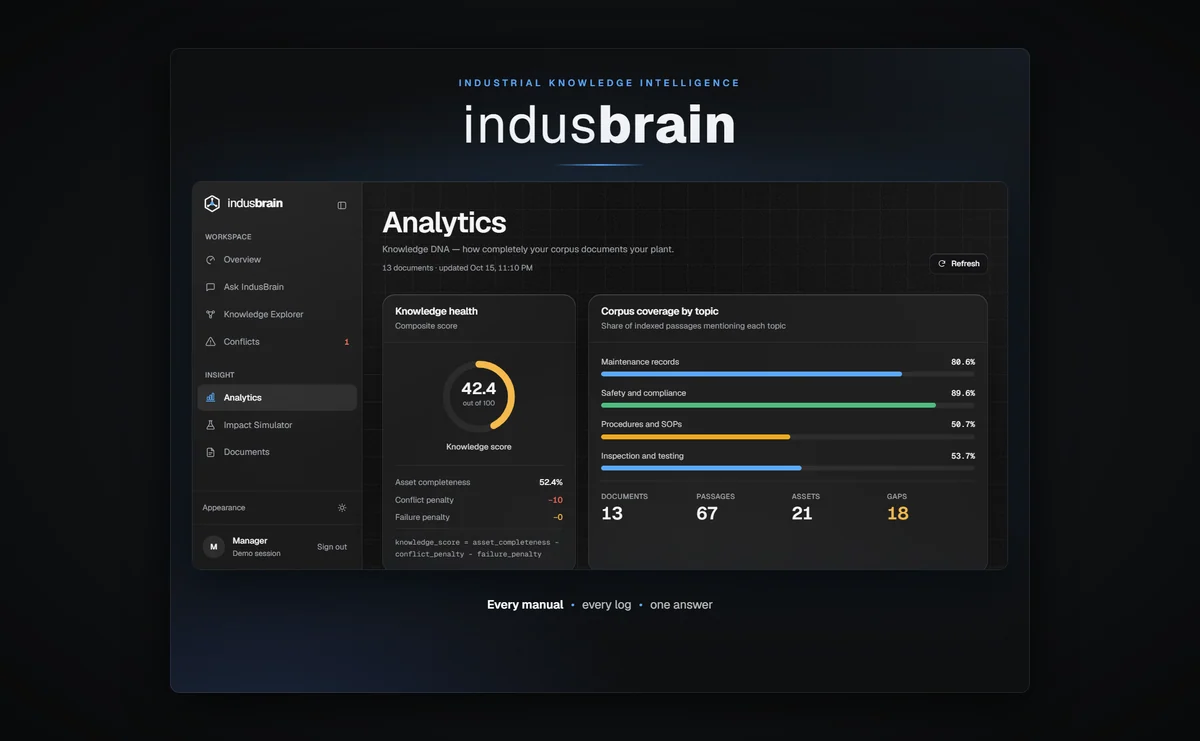Toggle appearance with the sun icon
Image resolution: width=1200 pixels, height=741 pixels.
pyautogui.click(x=342, y=508)
